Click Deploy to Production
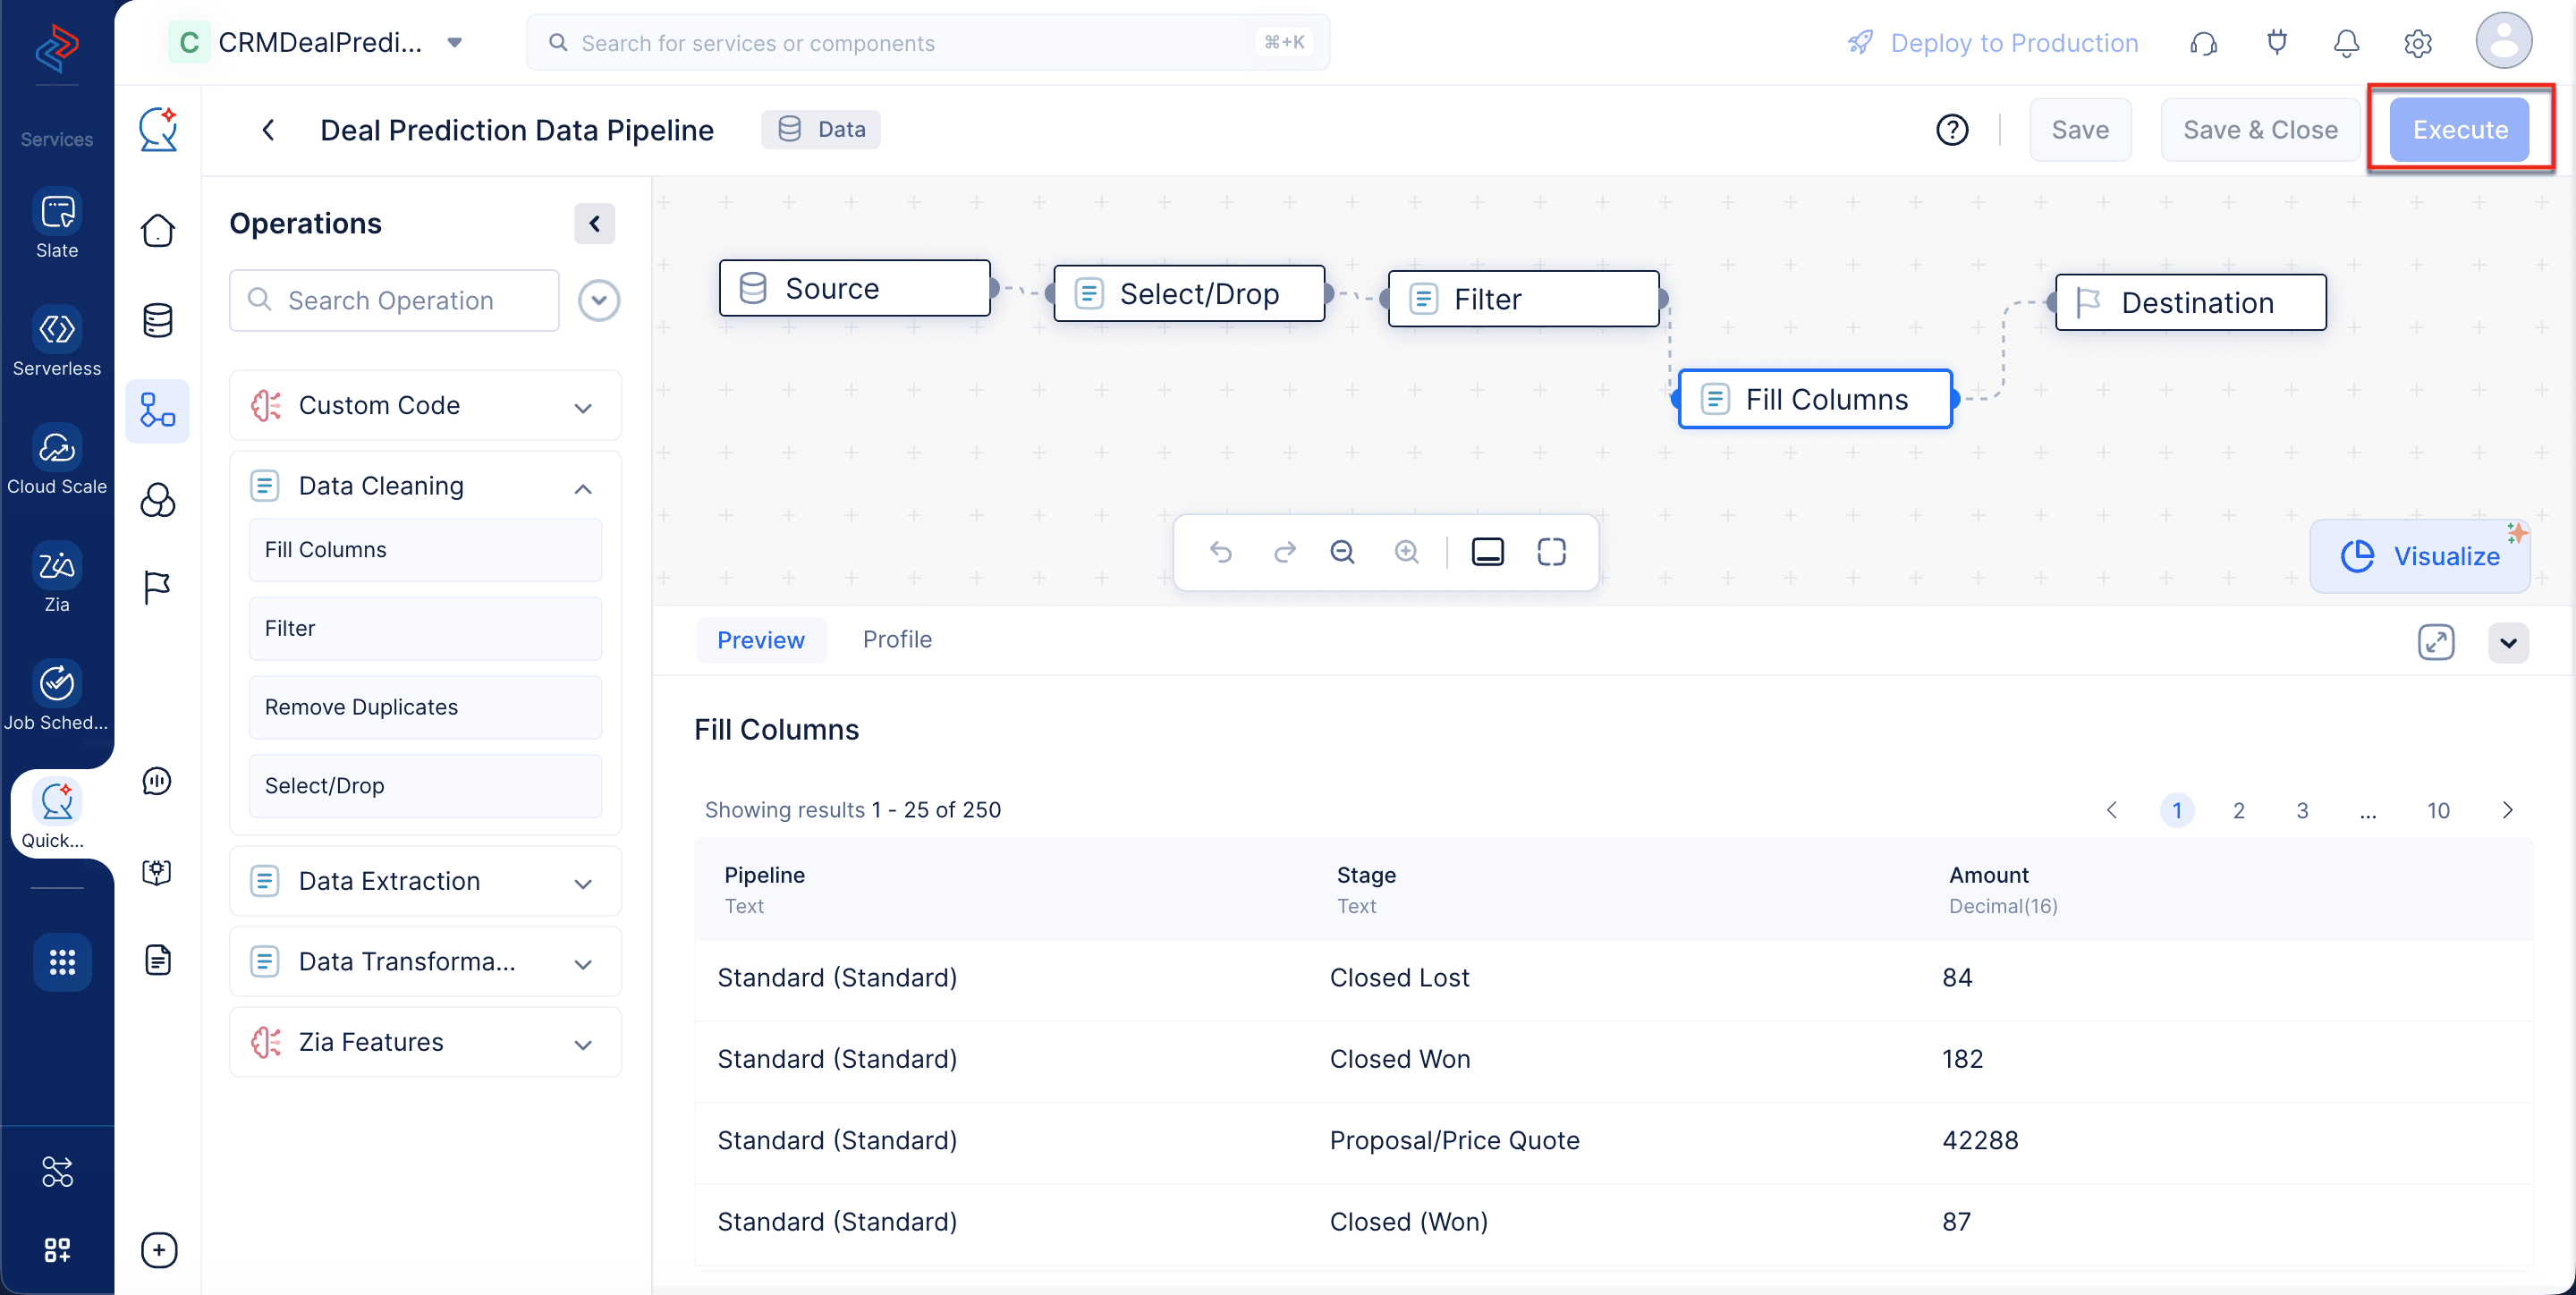Viewport: 2576px width, 1295px height. pos(1991,43)
